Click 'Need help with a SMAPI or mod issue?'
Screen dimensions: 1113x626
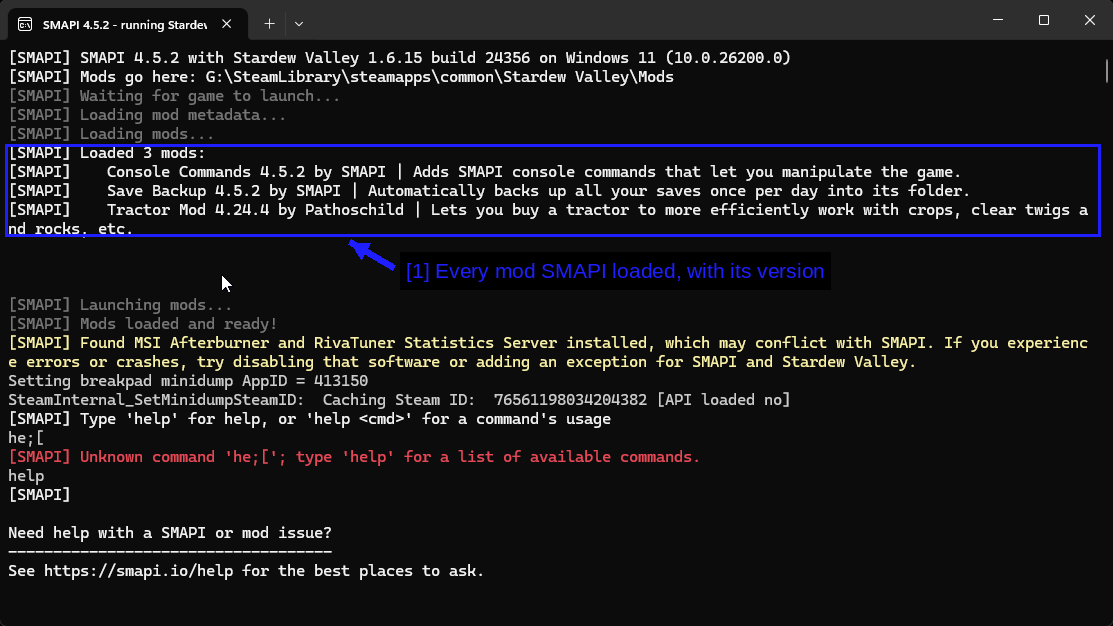tap(170, 533)
